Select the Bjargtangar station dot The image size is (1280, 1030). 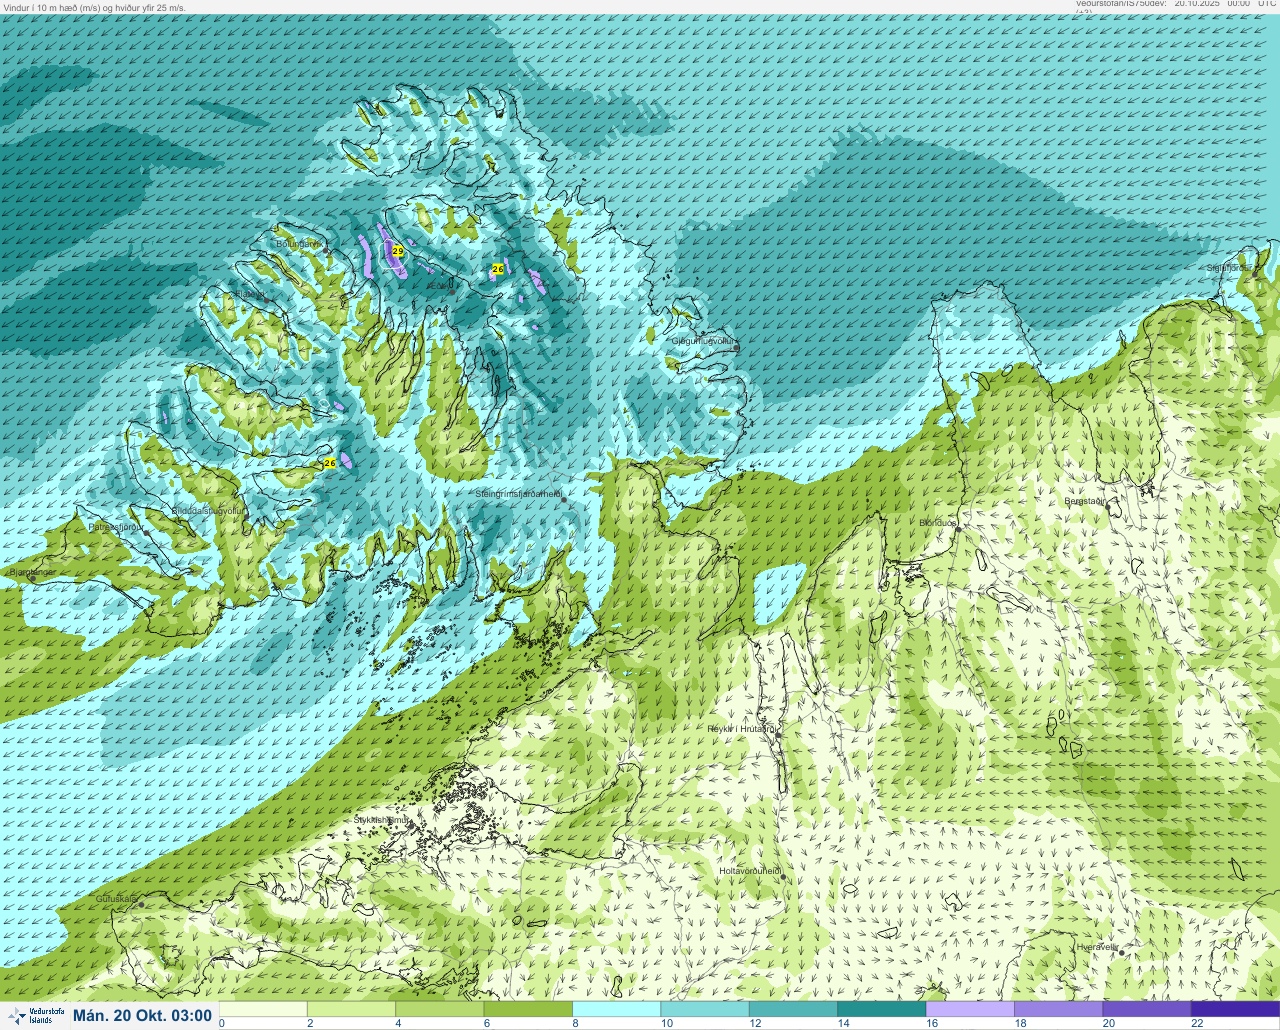pyautogui.click(x=33, y=578)
